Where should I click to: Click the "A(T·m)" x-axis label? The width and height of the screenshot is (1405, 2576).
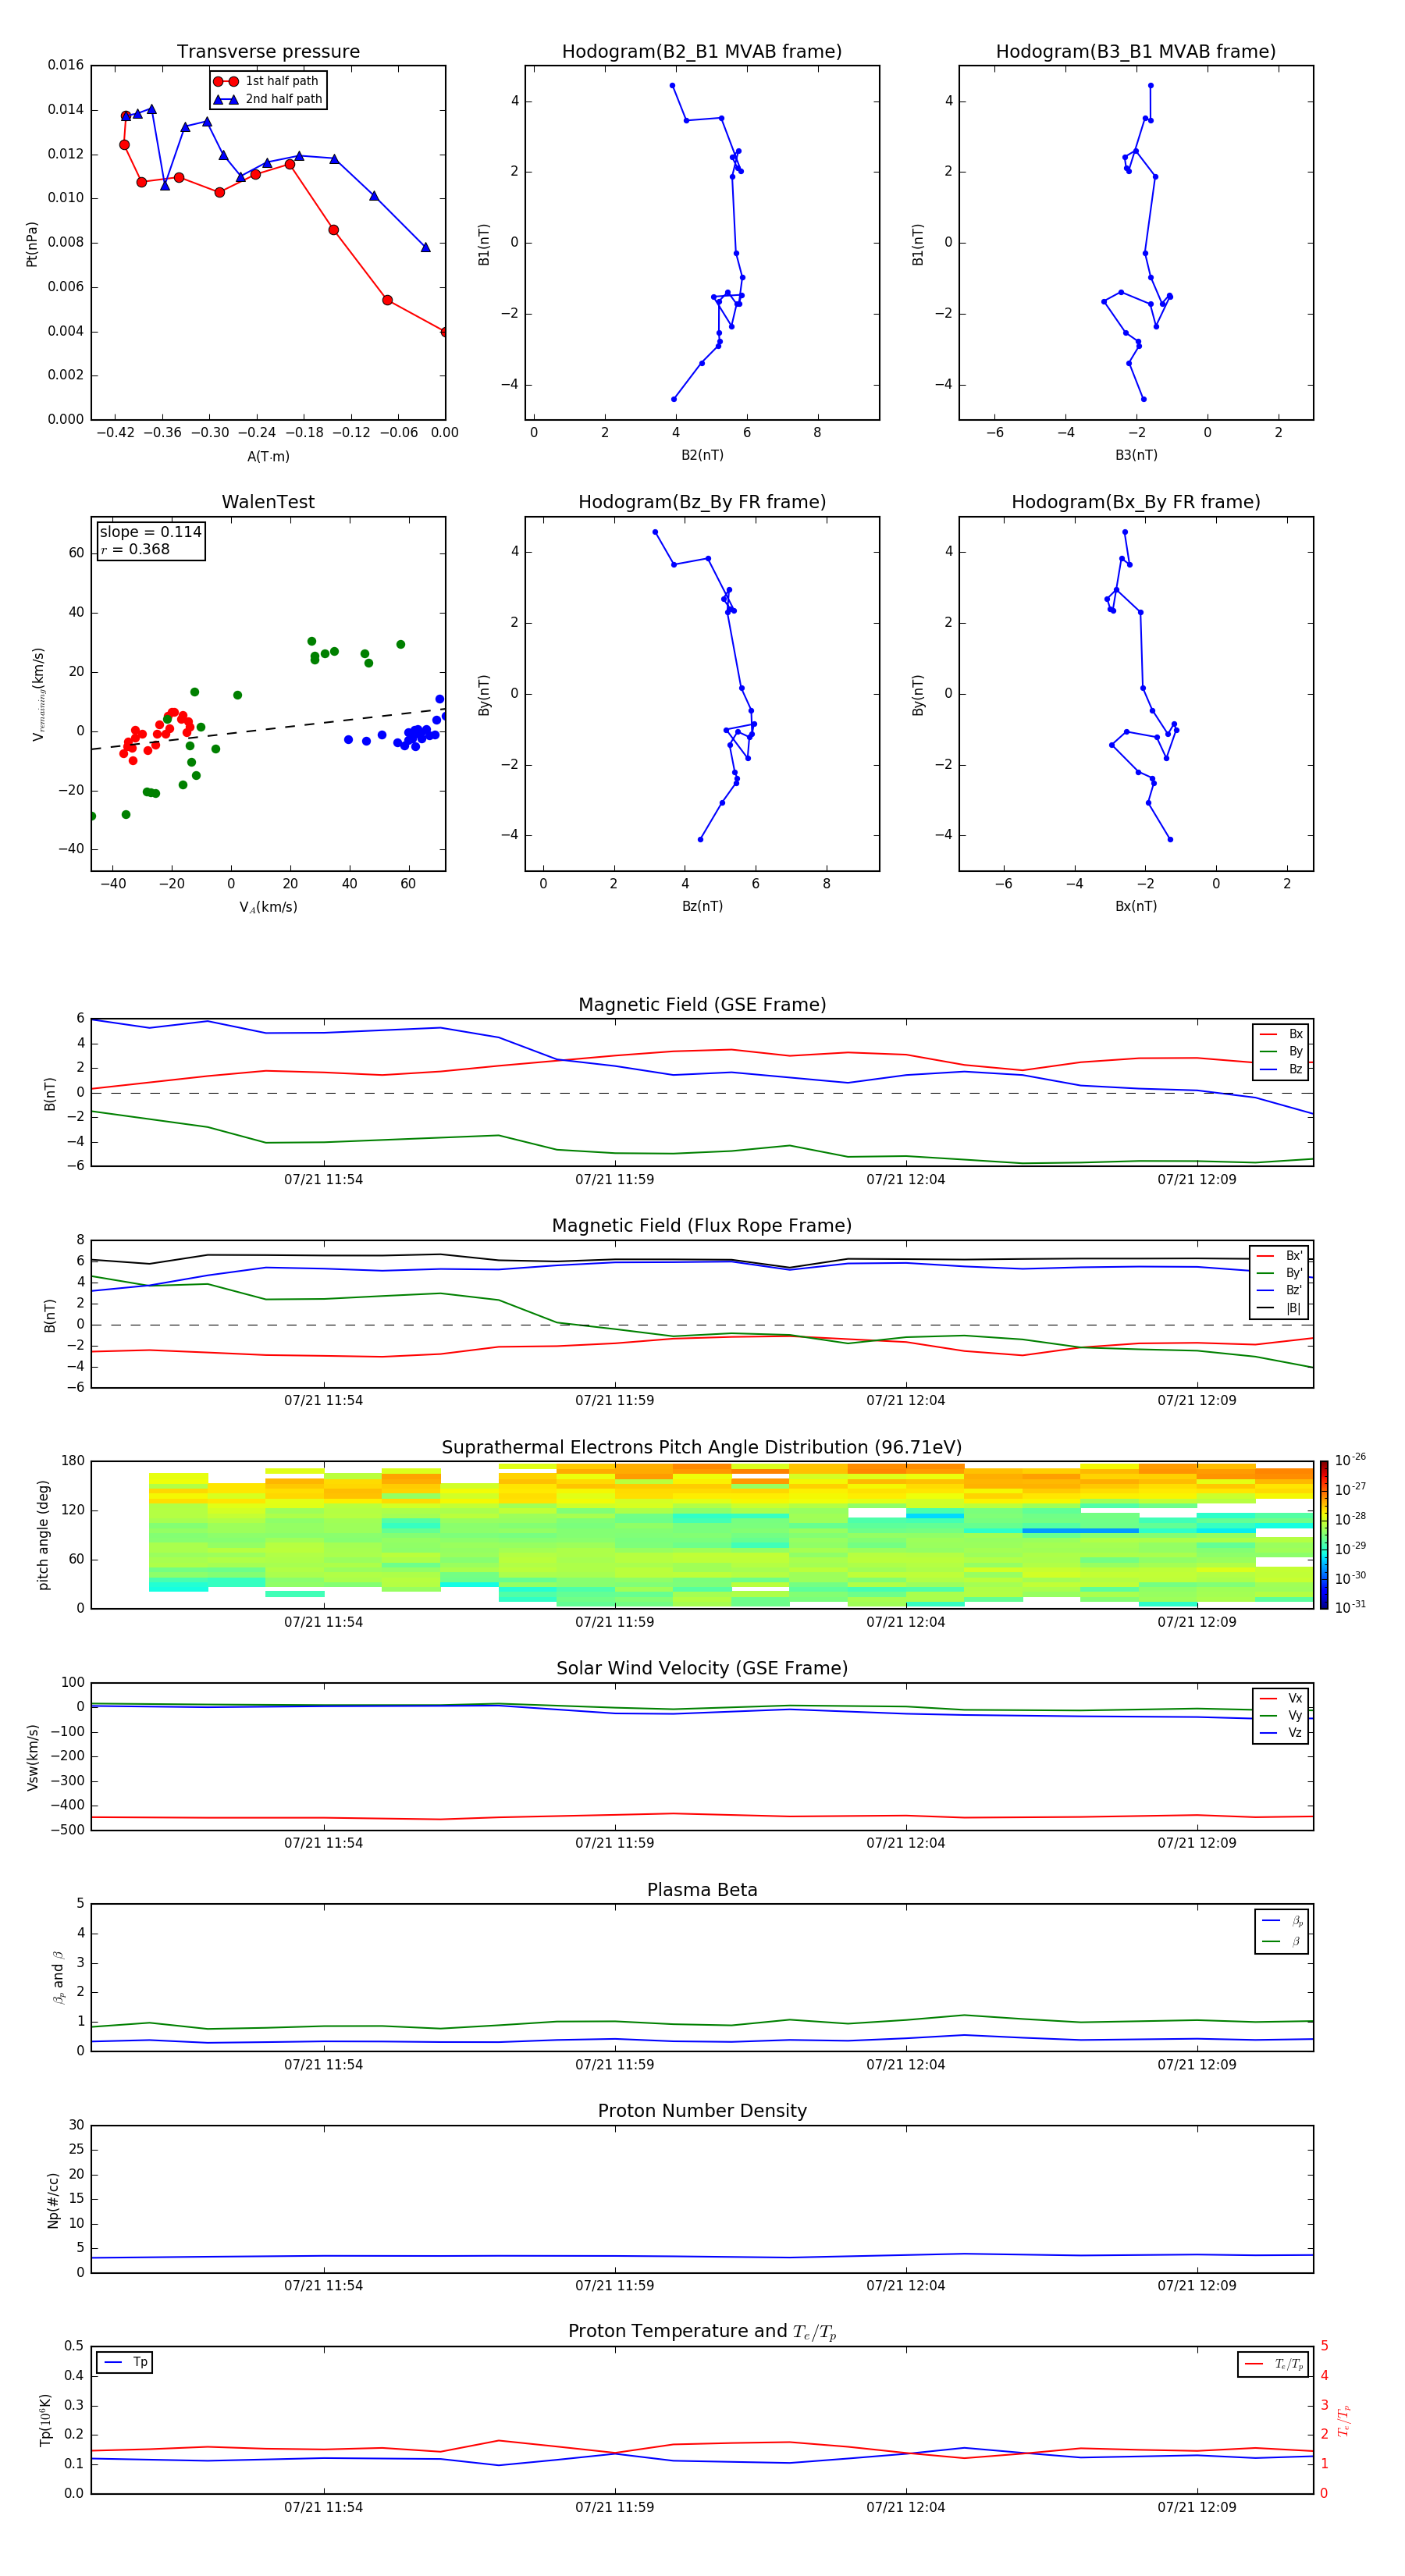(x=268, y=456)
